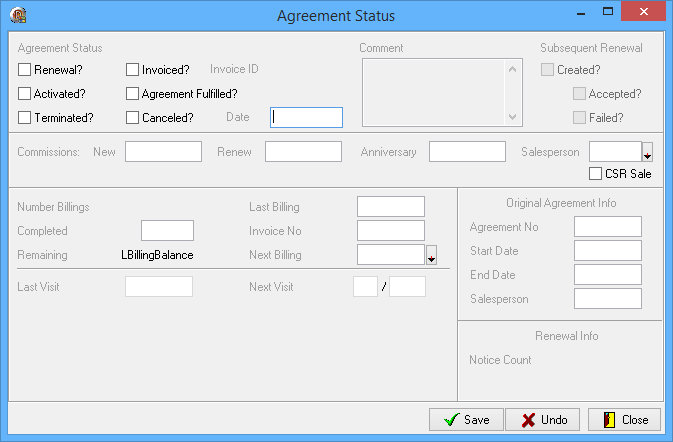Click the Comment scrollbar up arrow
This screenshot has height=442, width=673.
(x=512, y=69)
